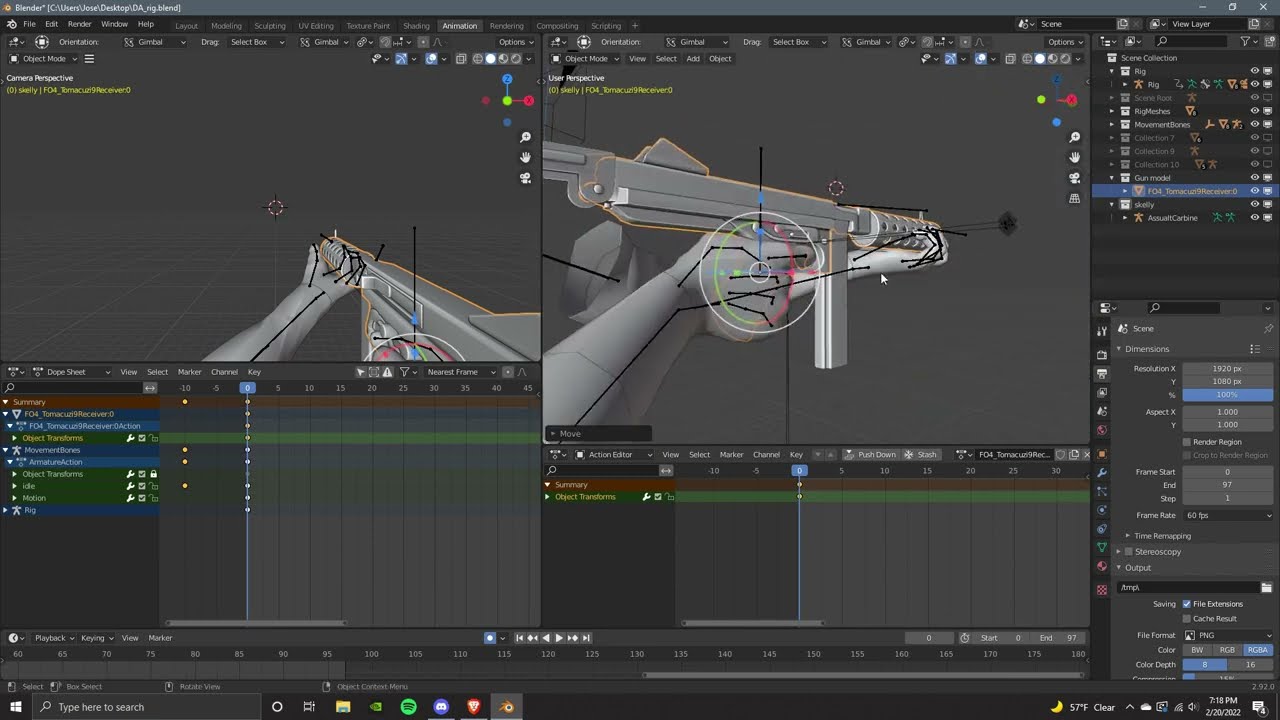
Task: Open the Texture properties checker tab
Action: tap(1102, 590)
